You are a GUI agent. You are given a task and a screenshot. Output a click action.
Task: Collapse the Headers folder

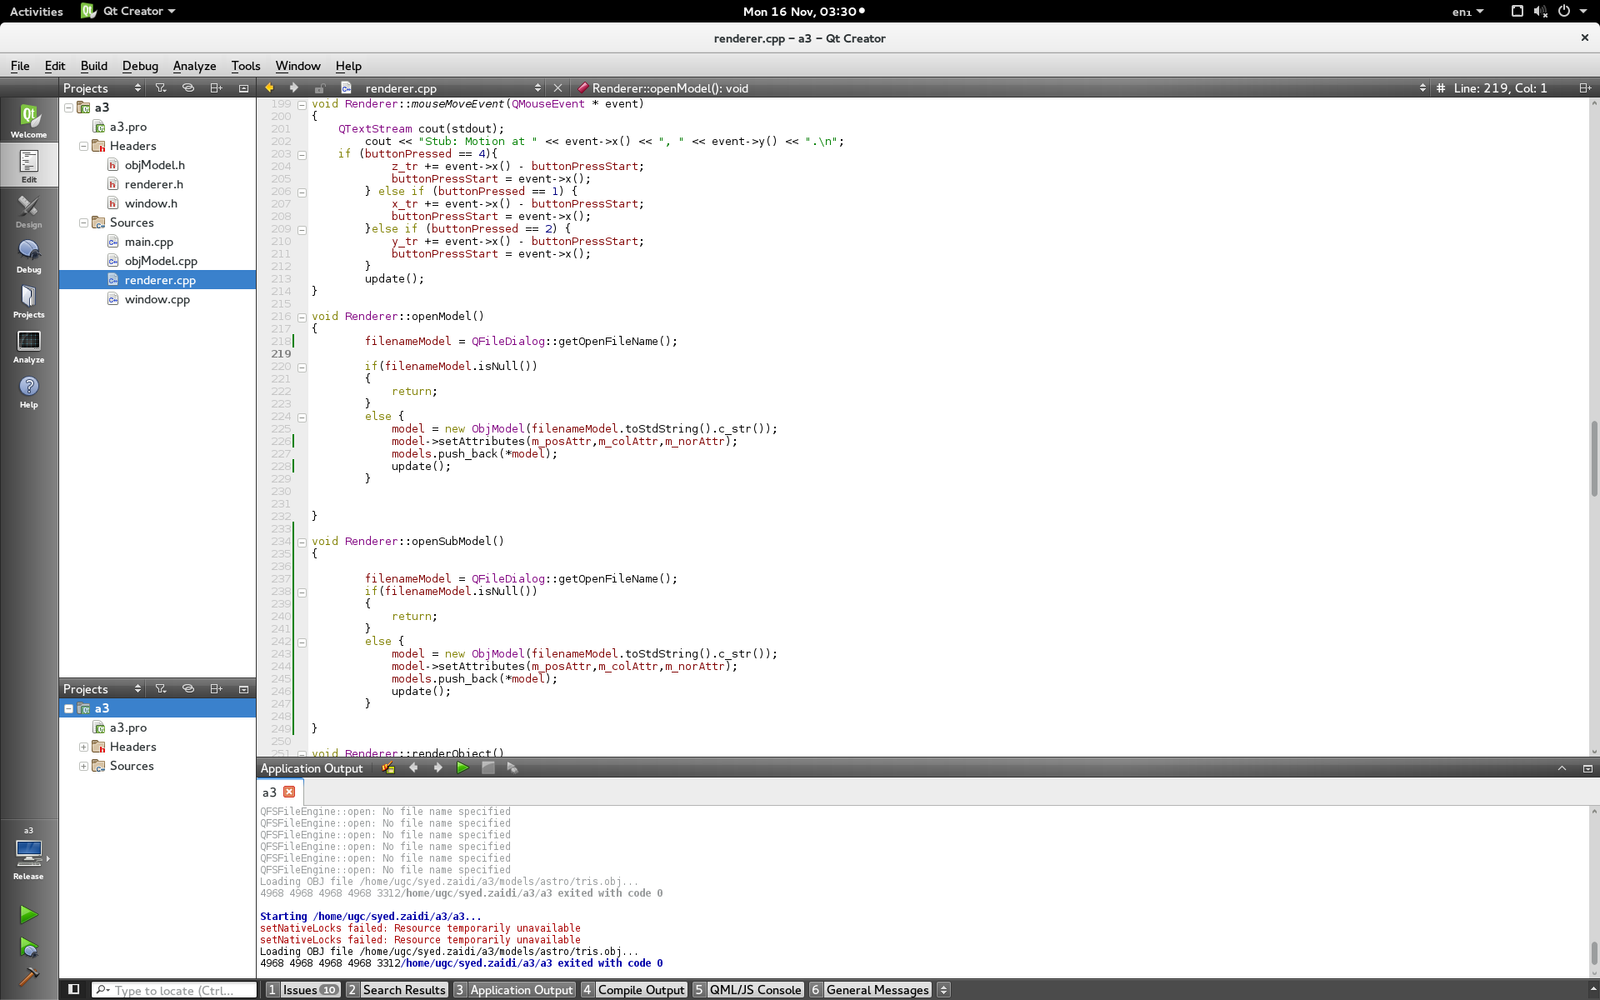coord(84,146)
